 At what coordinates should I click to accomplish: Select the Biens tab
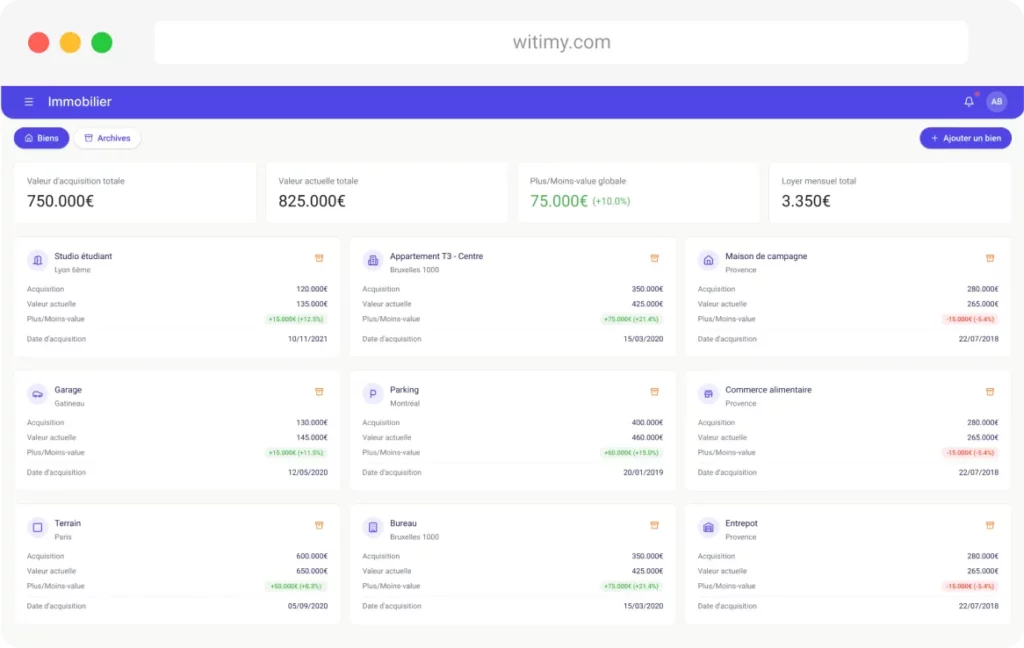point(42,138)
